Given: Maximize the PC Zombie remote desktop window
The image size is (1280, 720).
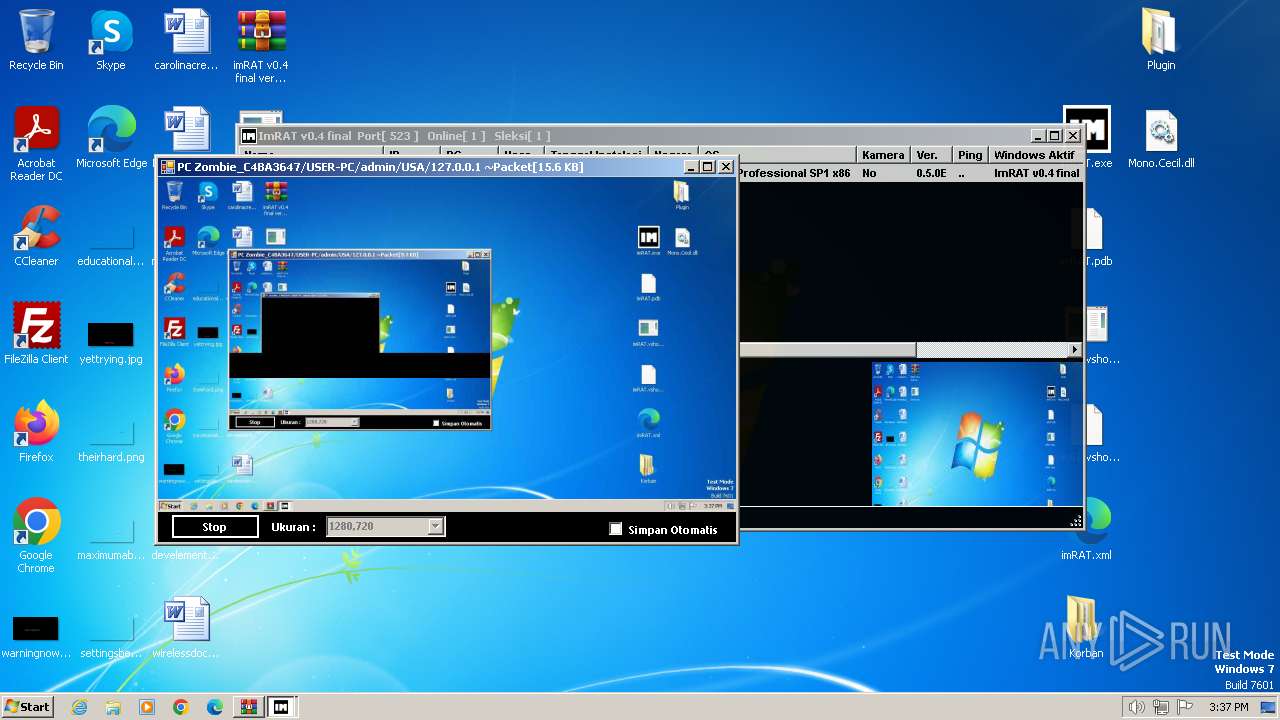Looking at the screenshot, I should [708, 167].
